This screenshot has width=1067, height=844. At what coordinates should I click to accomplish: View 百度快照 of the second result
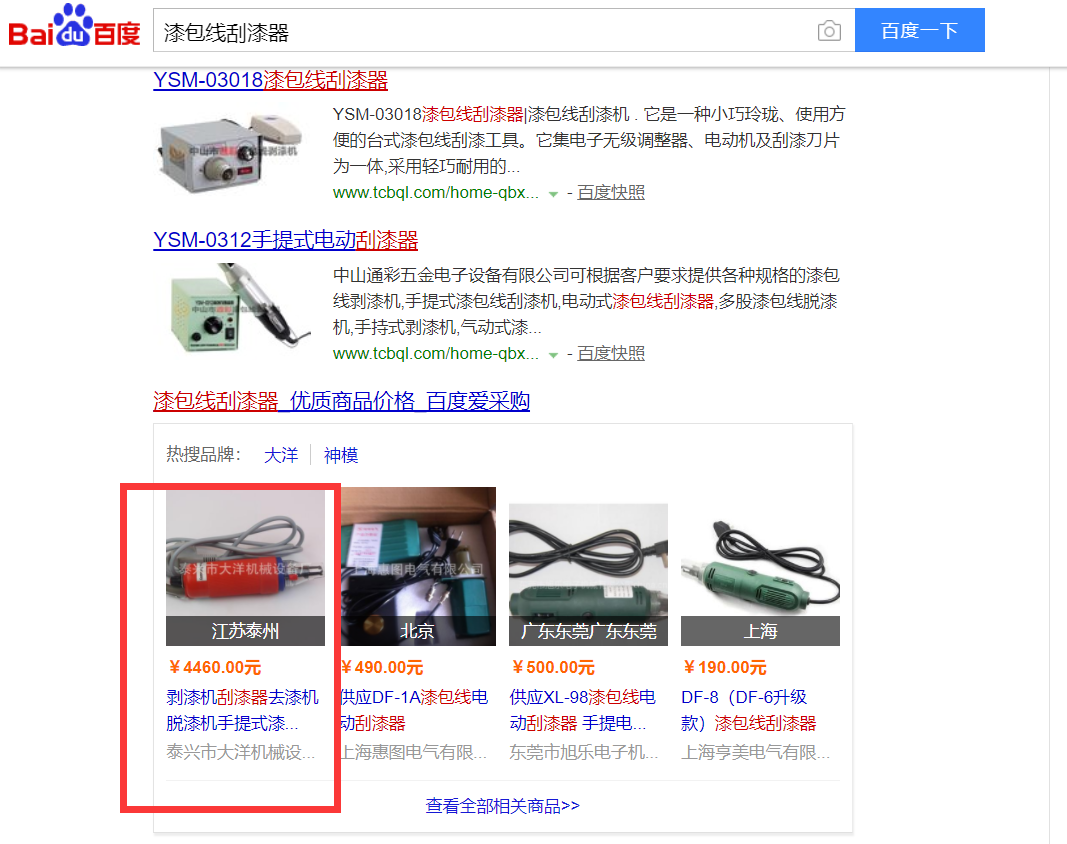[x=610, y=354]
